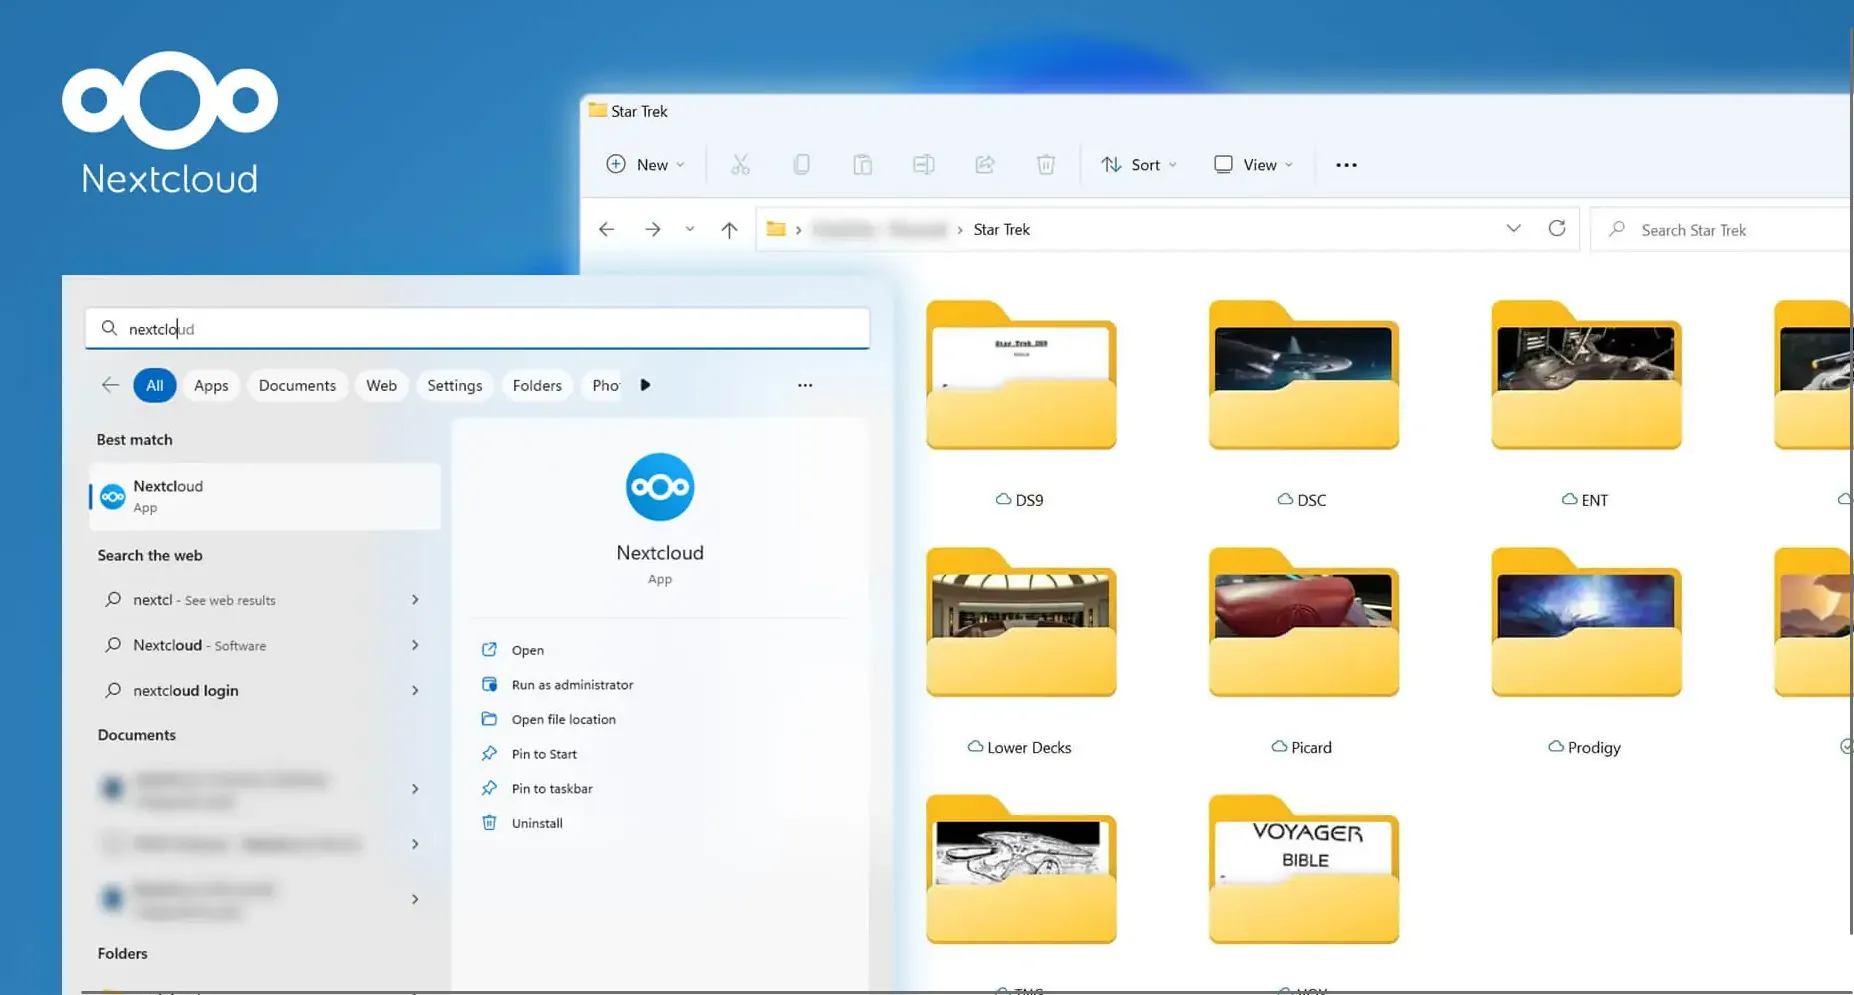Expand the address bar history dropdown
Image resolution: width=1854 pixels, height=995 pixels.
click(1513, 229)
